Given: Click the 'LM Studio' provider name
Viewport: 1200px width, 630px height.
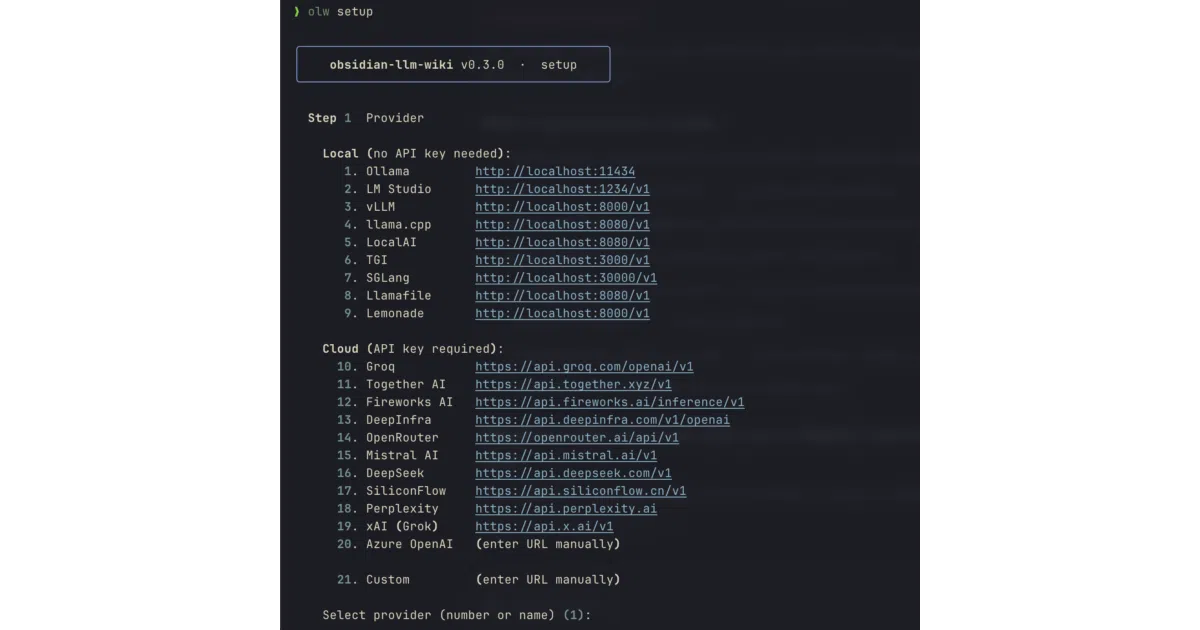Looking at the screenshot, I should tap(398, 189).
